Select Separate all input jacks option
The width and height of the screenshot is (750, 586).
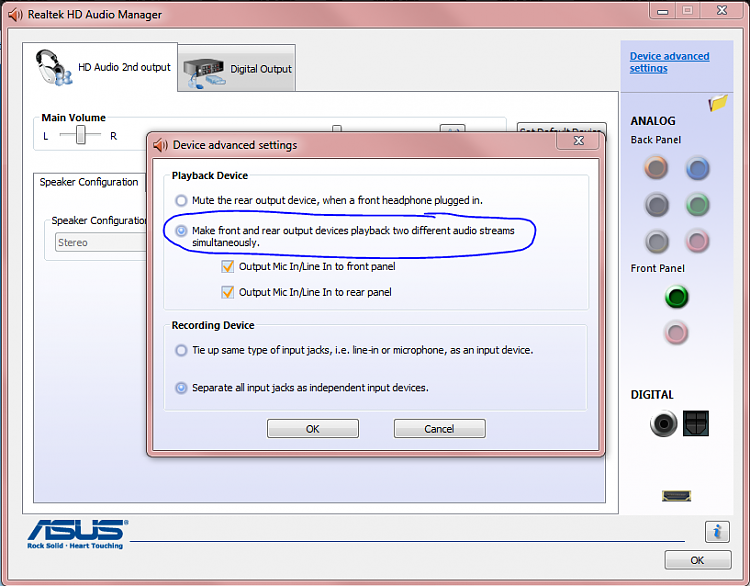pyautogui.click(x=181, y=387)
